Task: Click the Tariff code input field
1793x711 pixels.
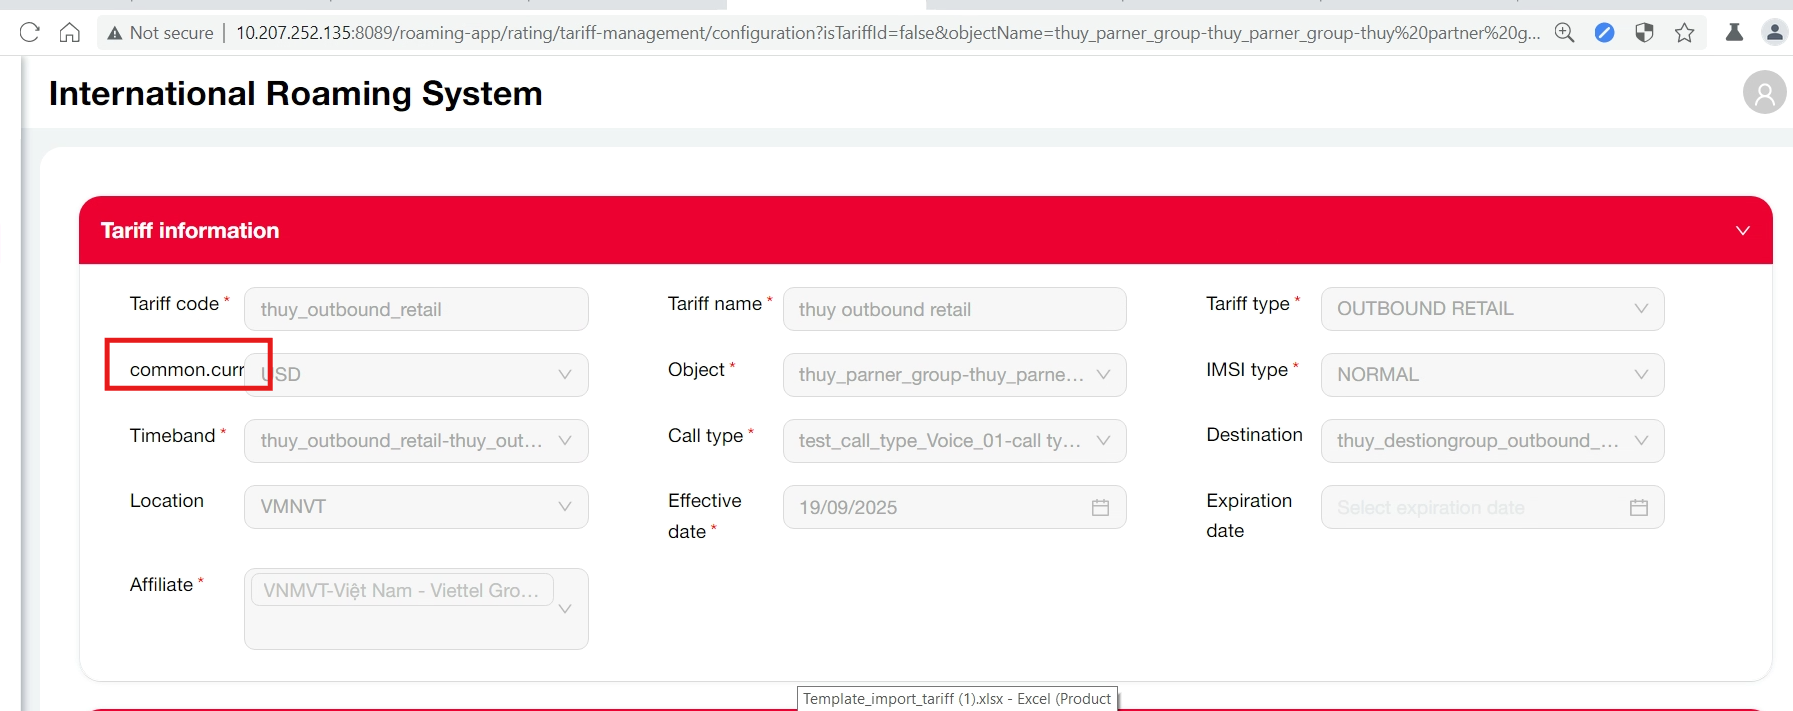Action: coord(415,310)
